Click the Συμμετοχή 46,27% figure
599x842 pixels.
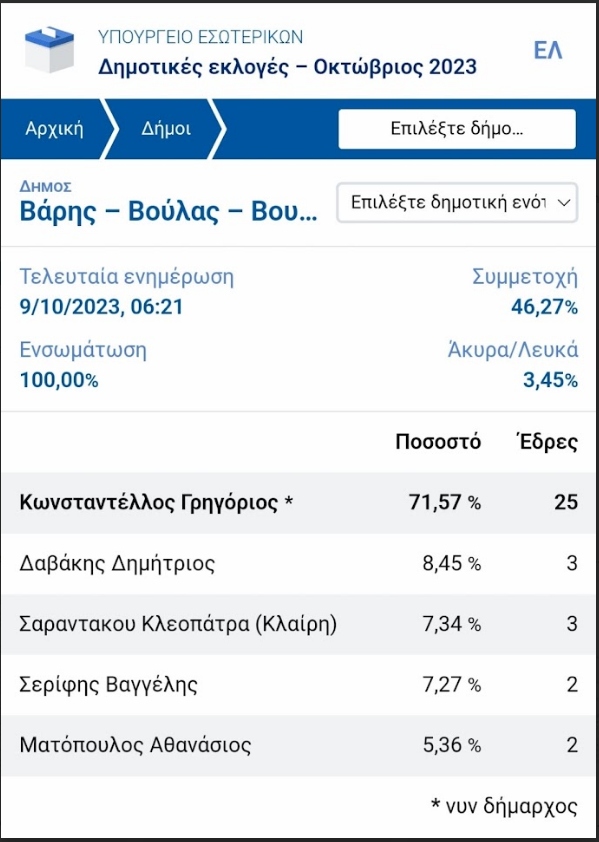[544, 307]
